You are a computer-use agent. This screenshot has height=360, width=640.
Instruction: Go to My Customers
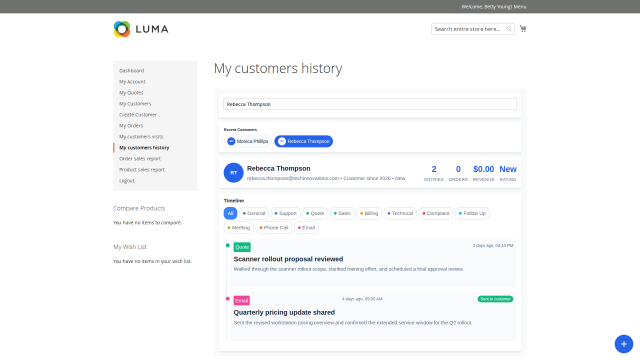click(135, 104)
